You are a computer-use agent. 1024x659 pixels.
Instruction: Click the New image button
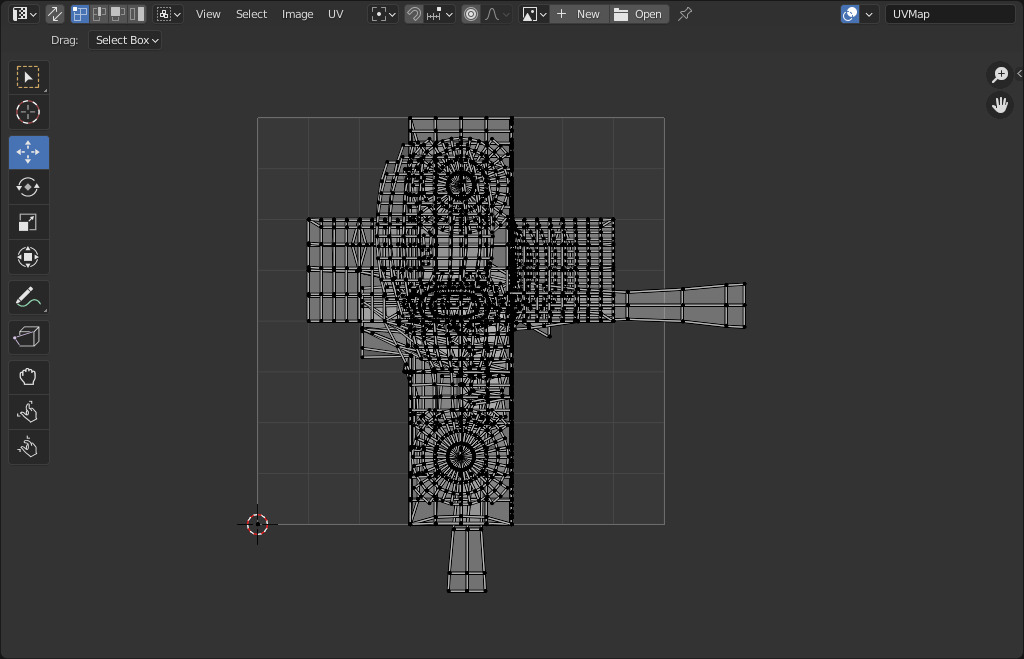[x=579, y=14]
